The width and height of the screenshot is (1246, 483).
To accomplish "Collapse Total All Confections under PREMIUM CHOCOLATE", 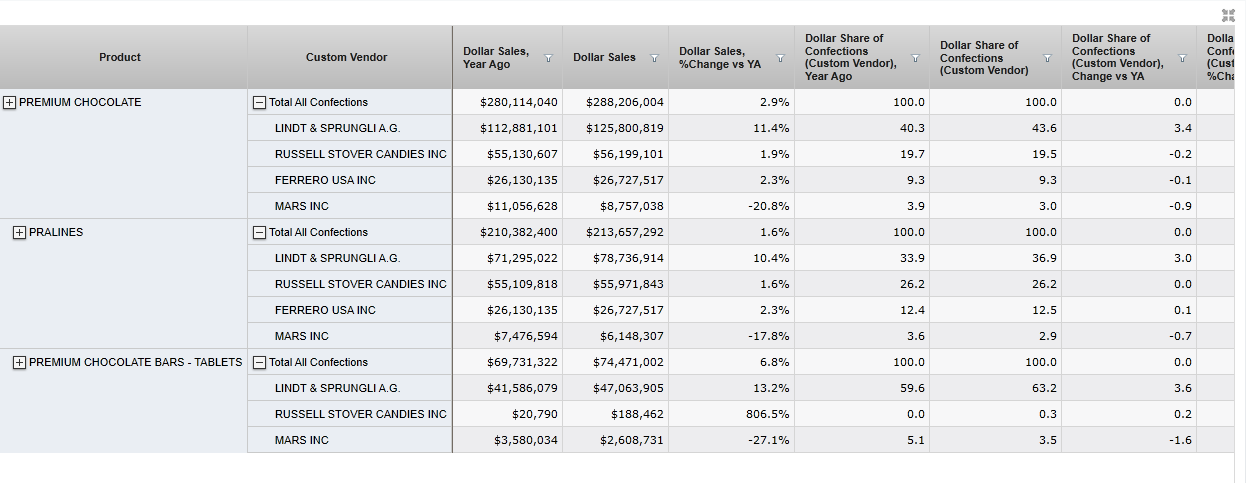I will [x=260, y=102].
